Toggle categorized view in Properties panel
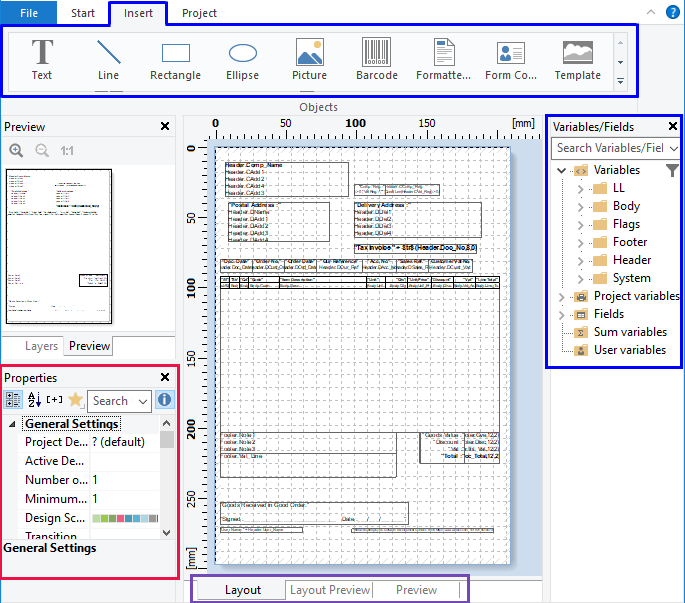This screenshot has width=685, height=603. pos(14,400)
